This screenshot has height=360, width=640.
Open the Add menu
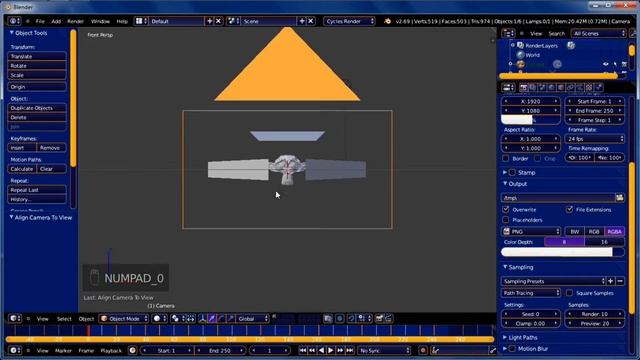pos(56,21)
